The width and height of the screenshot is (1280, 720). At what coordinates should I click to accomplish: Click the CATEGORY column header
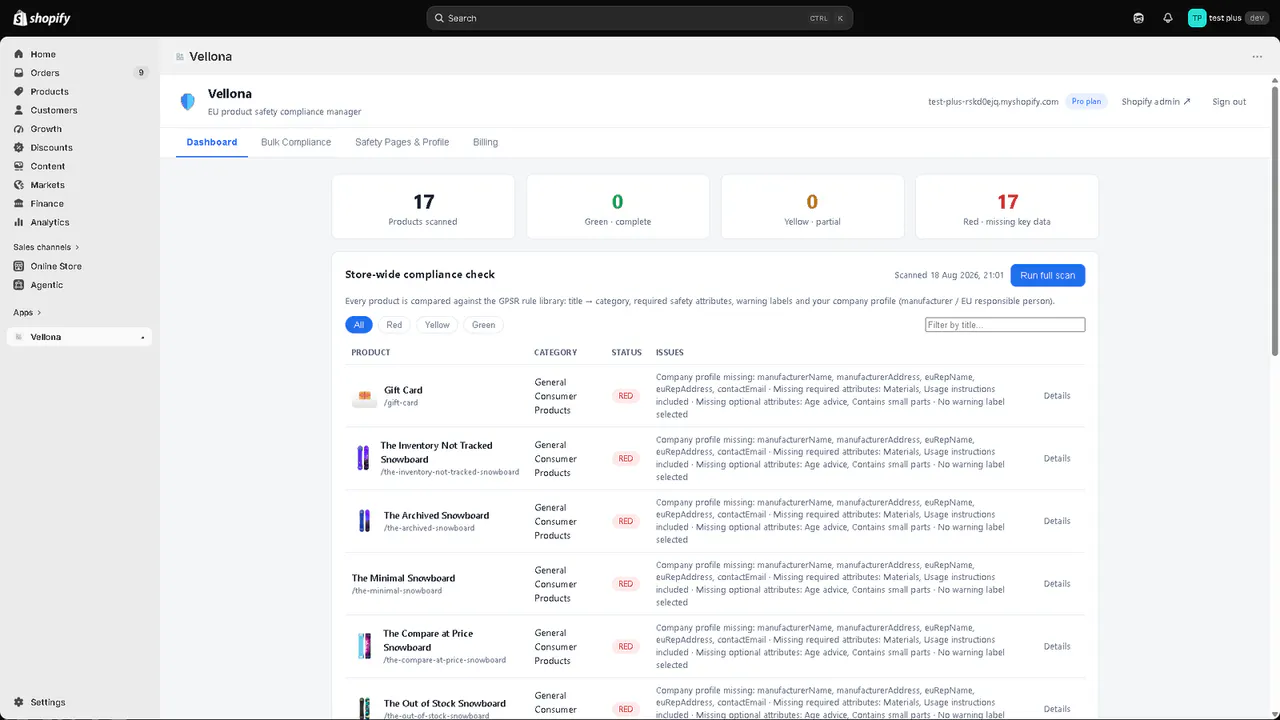coord(556,352)
